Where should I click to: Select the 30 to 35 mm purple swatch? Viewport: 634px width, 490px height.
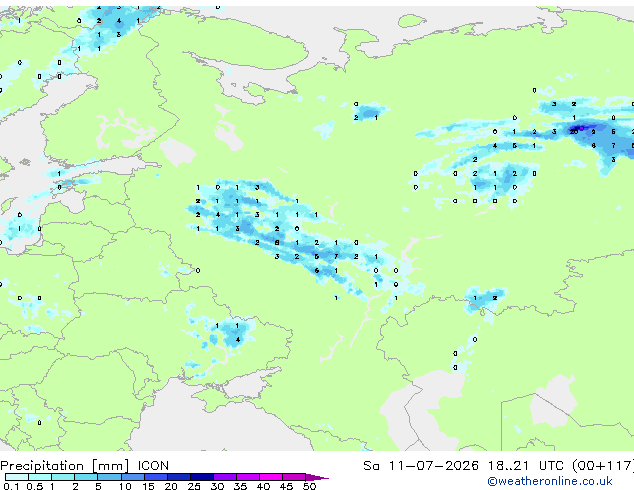[225, 477]
